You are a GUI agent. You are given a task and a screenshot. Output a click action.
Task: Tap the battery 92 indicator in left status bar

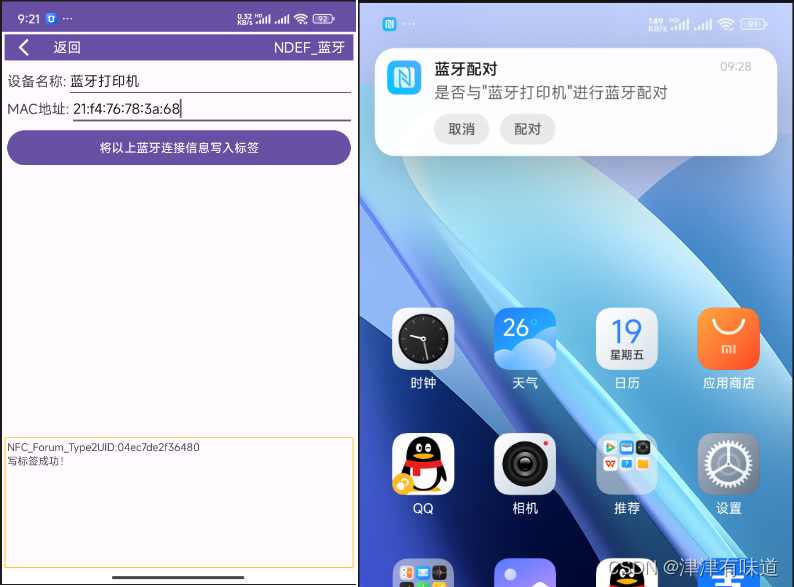click(324, 19)
